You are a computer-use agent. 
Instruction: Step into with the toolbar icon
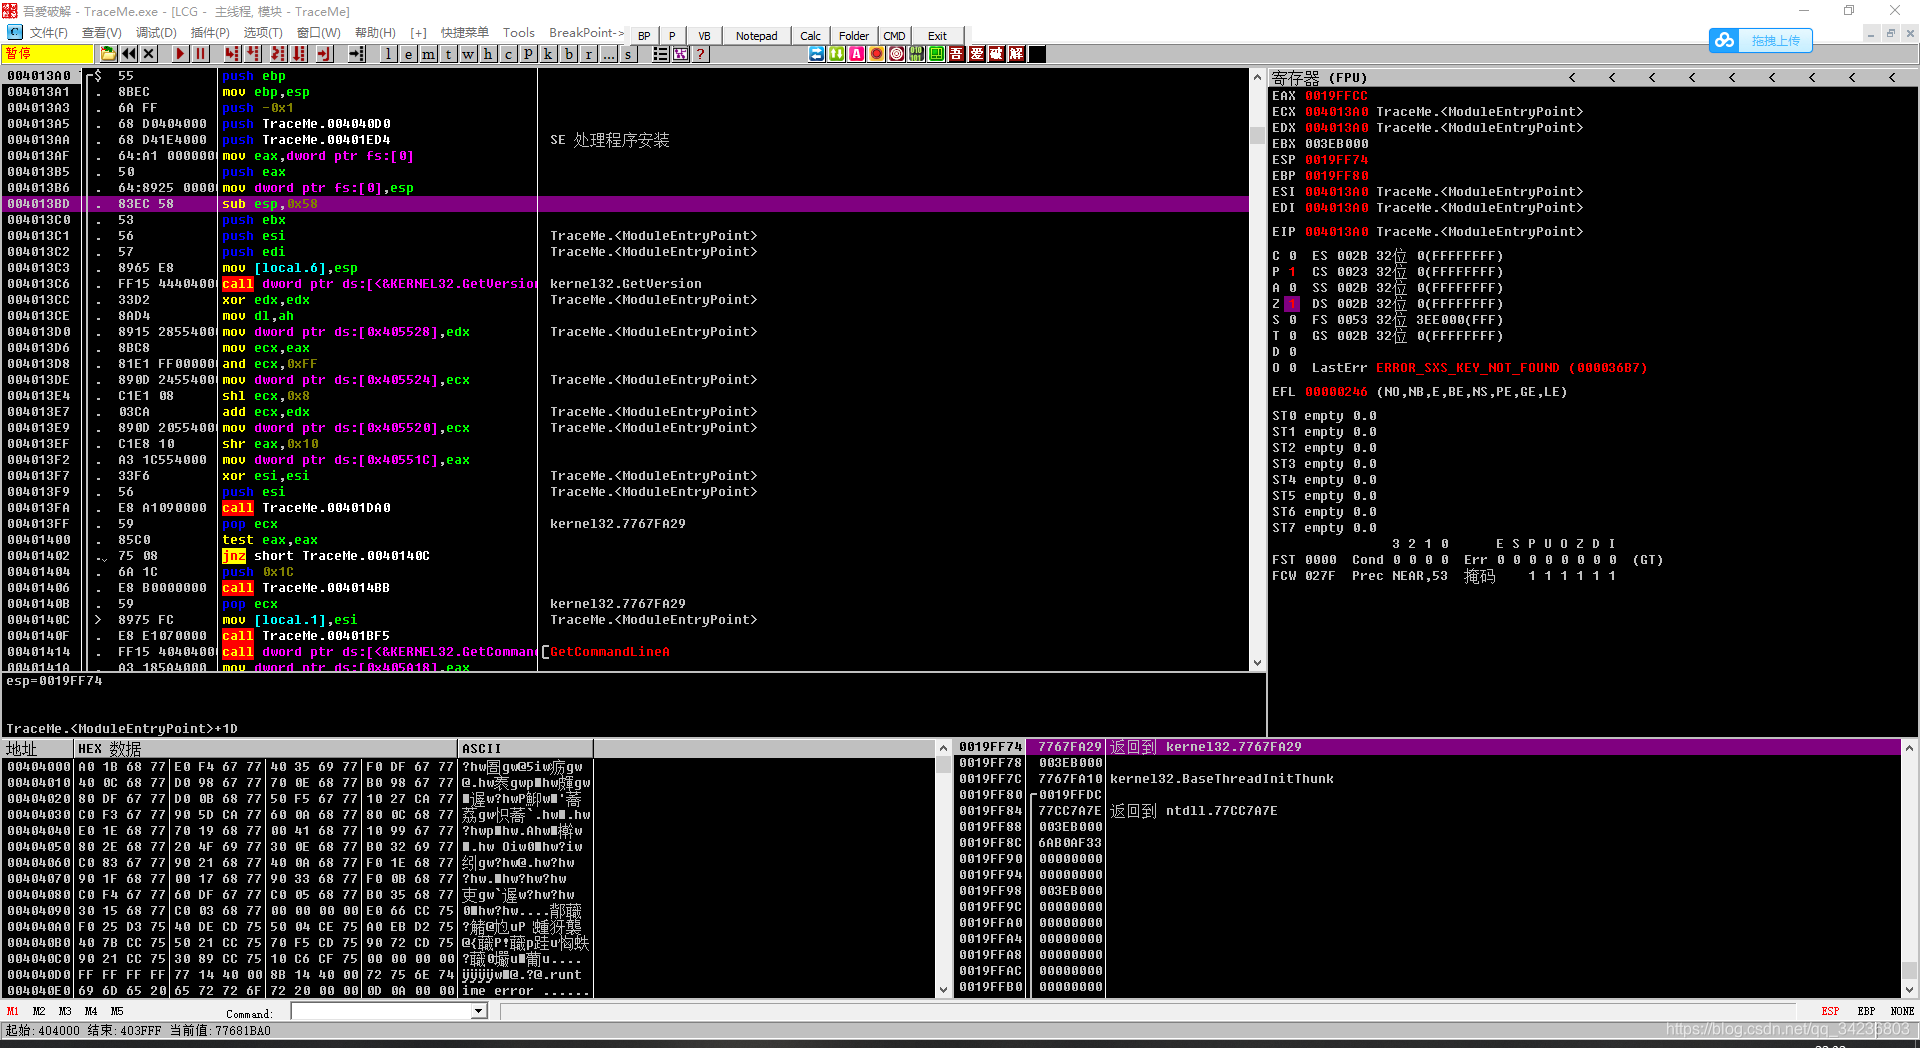point(232,54)
